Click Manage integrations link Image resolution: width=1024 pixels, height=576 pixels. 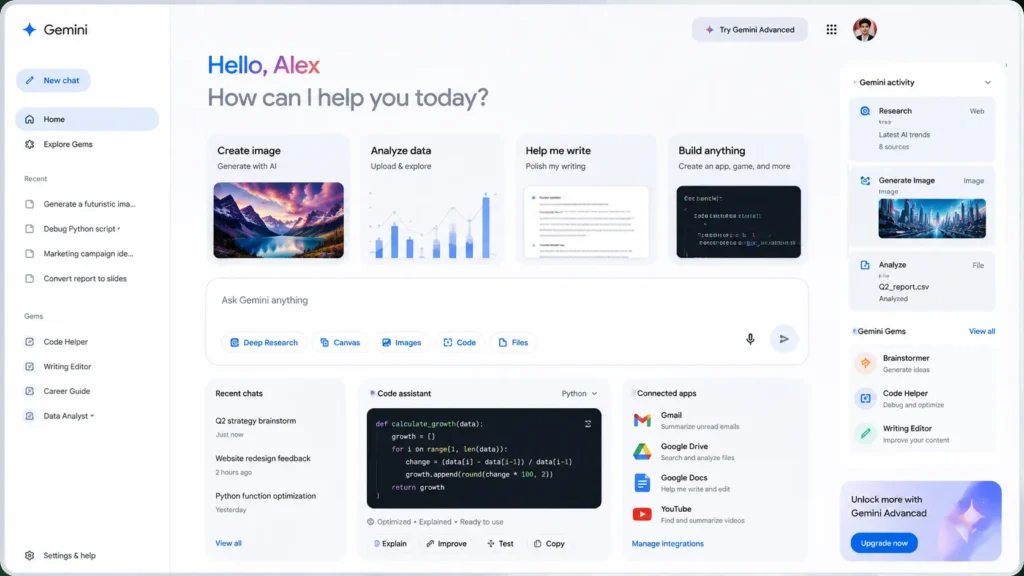click(x=667, y=544)
